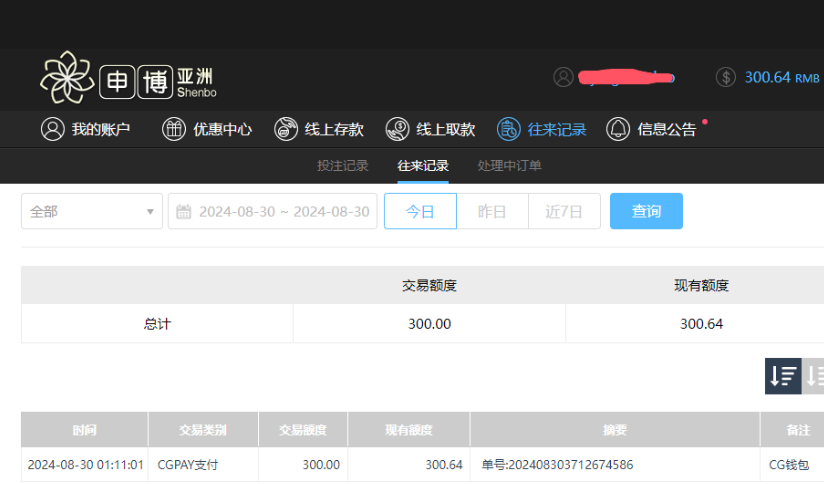Open 线上存款 menu
824x484 pixels.
[319, 129]
